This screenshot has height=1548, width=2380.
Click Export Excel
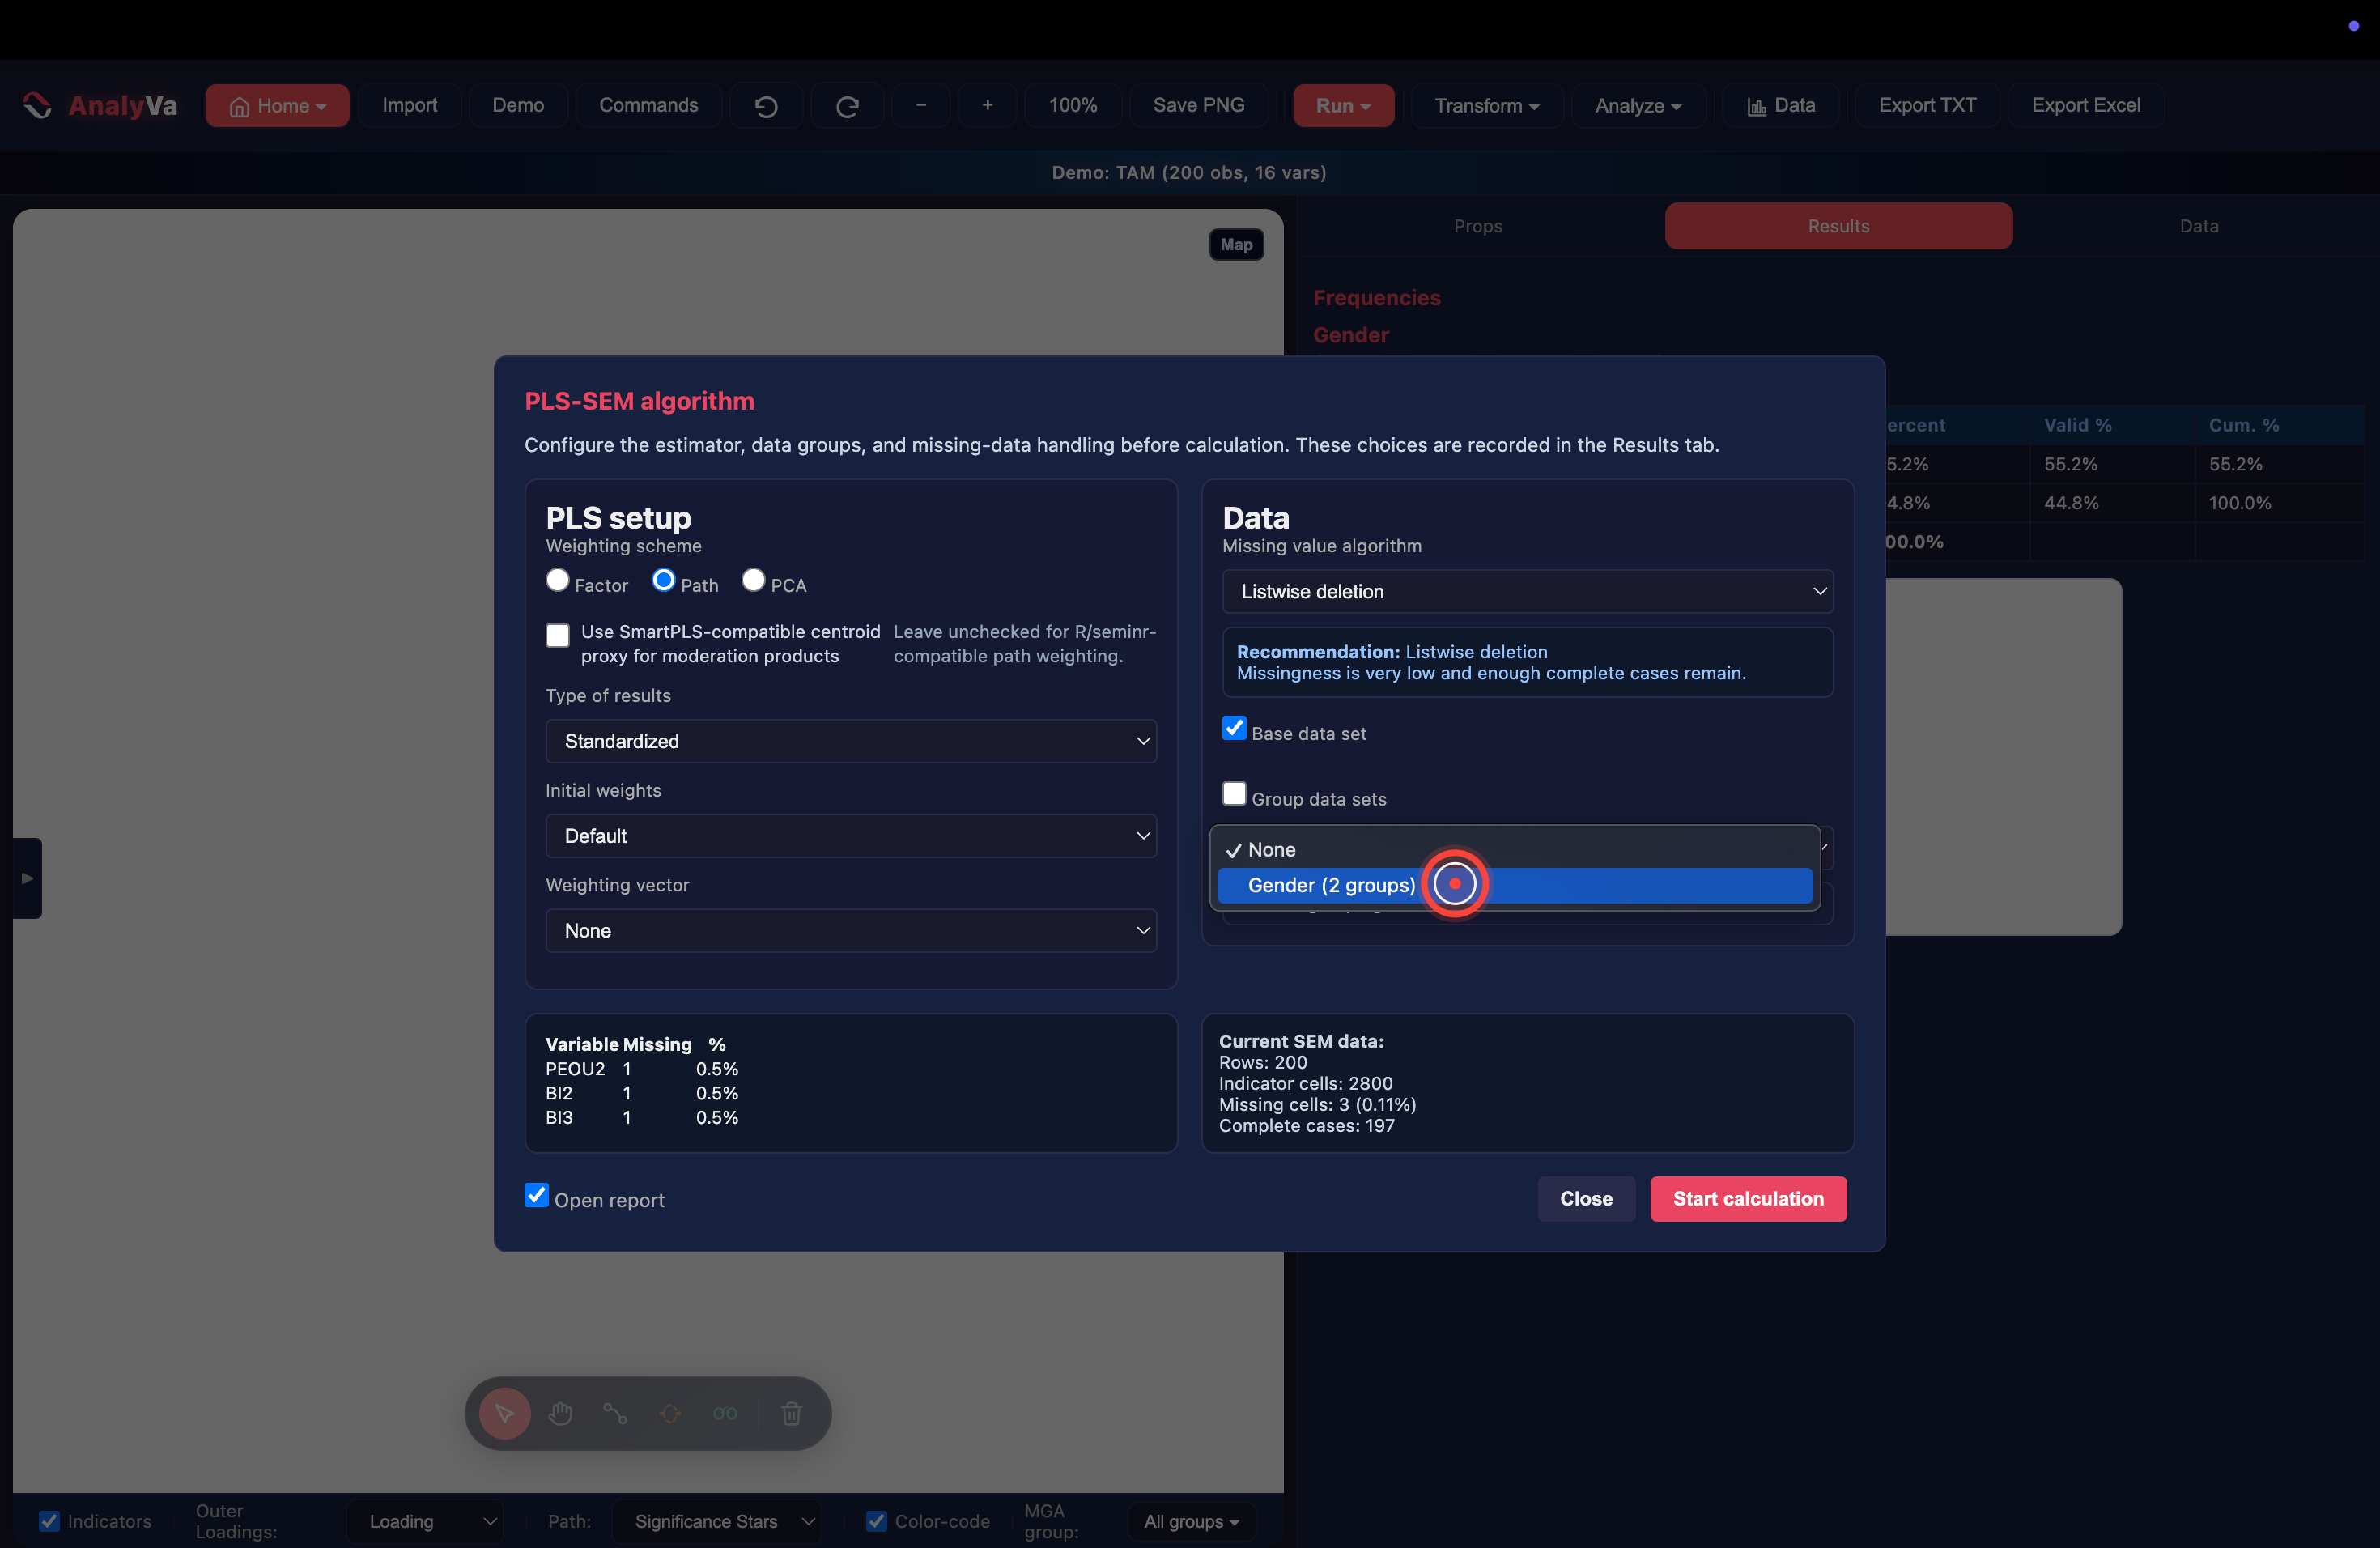pyautogui.click(x=2086, y=105)
